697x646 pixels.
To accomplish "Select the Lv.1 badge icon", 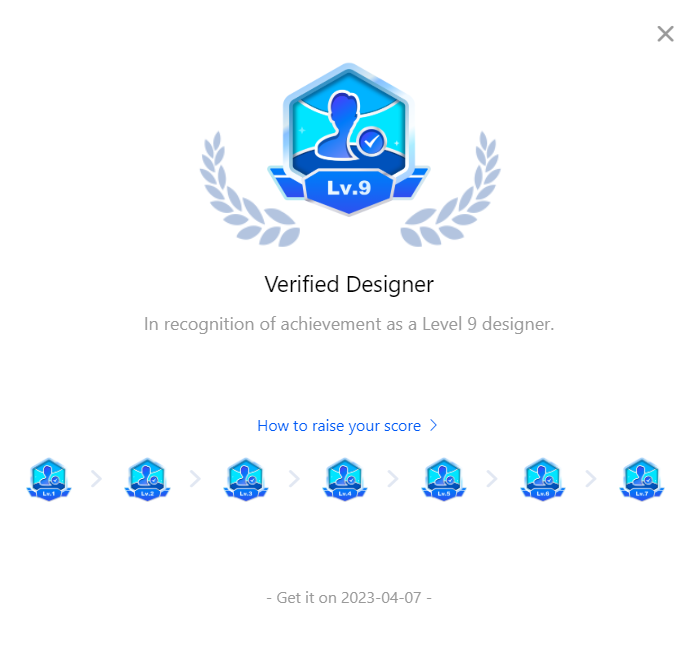I will click(49, 479).
